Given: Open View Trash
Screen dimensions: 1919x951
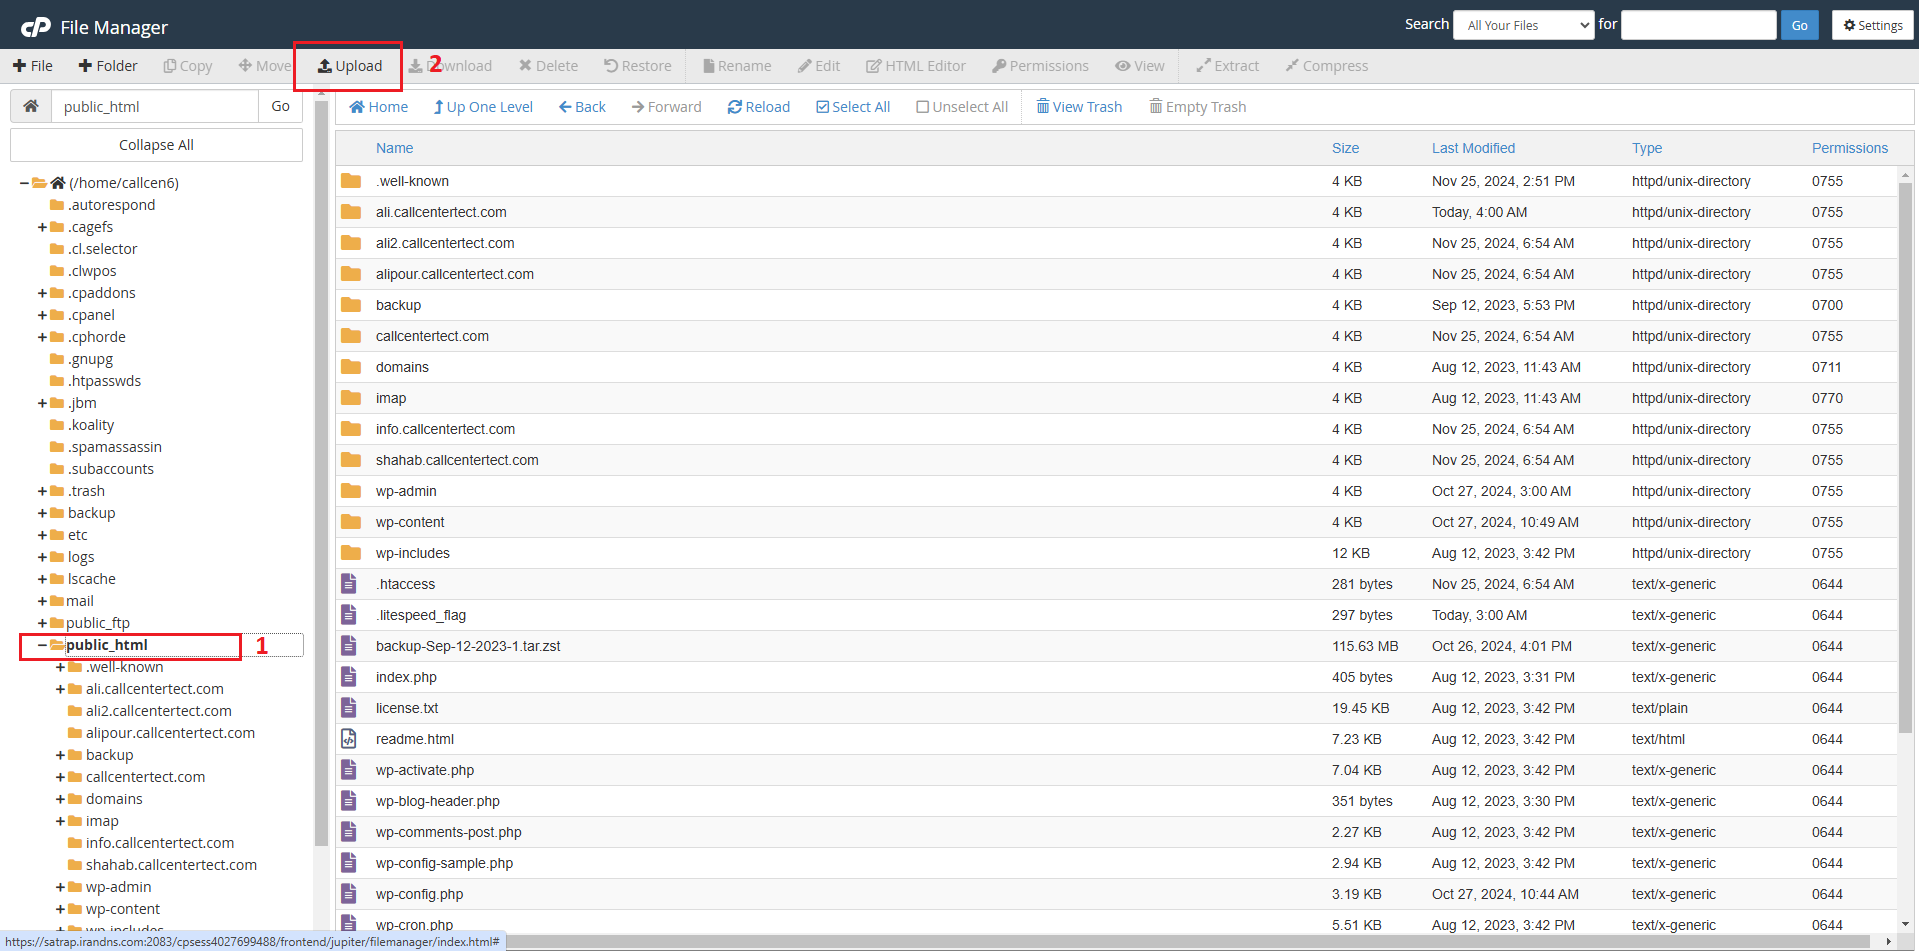Looking at the screenshot, I should (x=1079, y=107).
